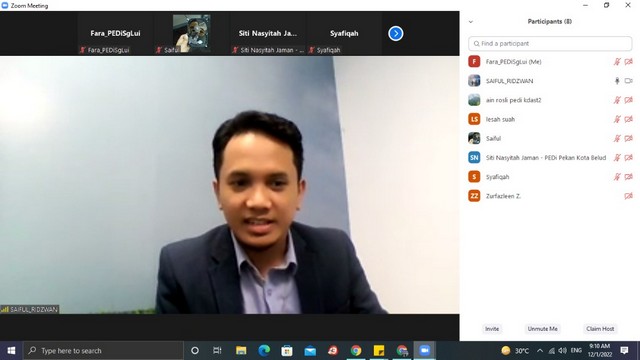Click SAIFUL_RIDZWAN's microphone icon in participants list
Screen dimensions: 640x360
(x=617, y=81)
